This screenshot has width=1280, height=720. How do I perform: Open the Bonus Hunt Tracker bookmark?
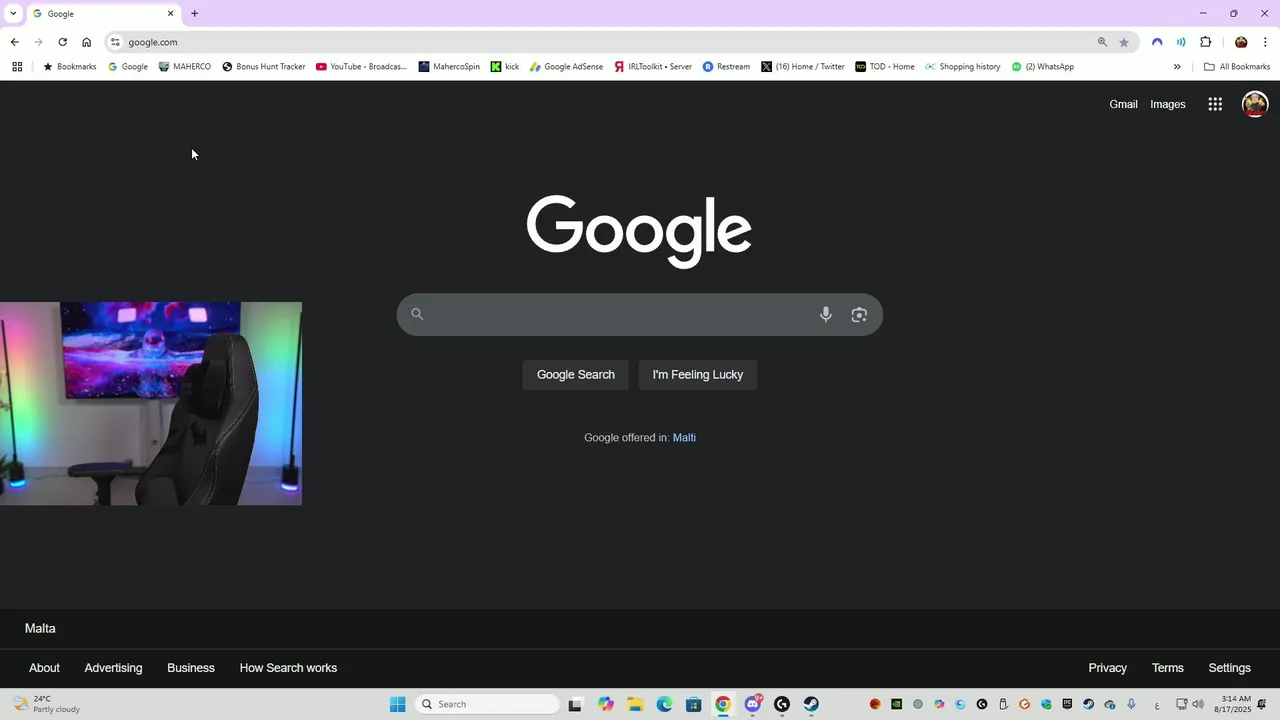[x=264, y=67]
